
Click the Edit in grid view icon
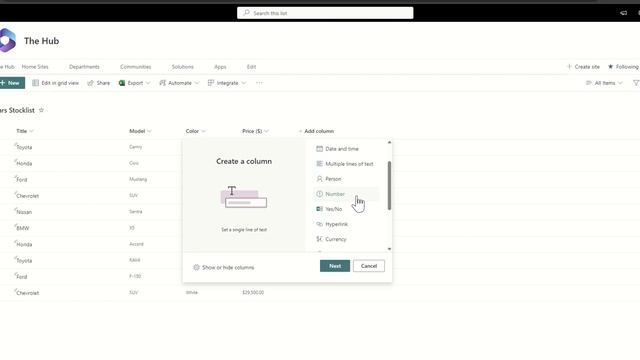[x=36, y=83]
